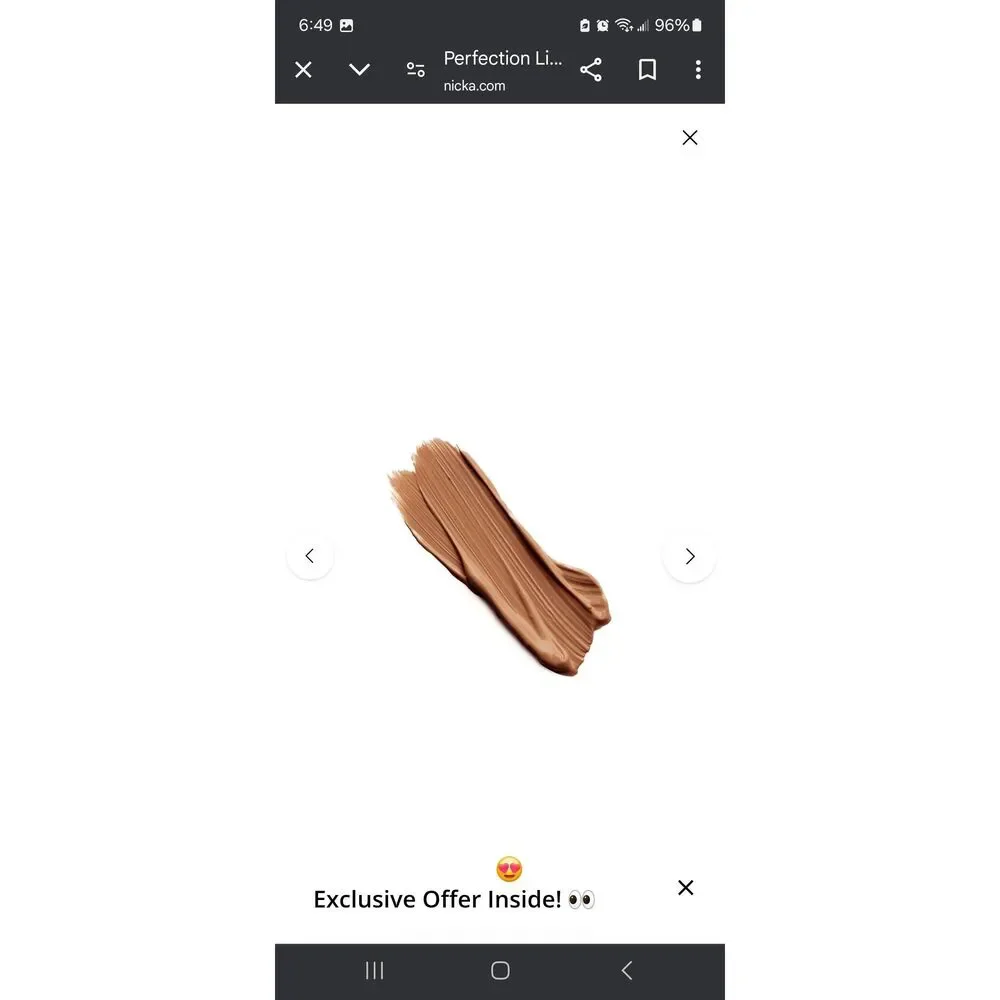This screenshot has width=1000, height=1000.
Task: Tap the heart-eyes emoji on banner
Action: [x=509, y=869]
